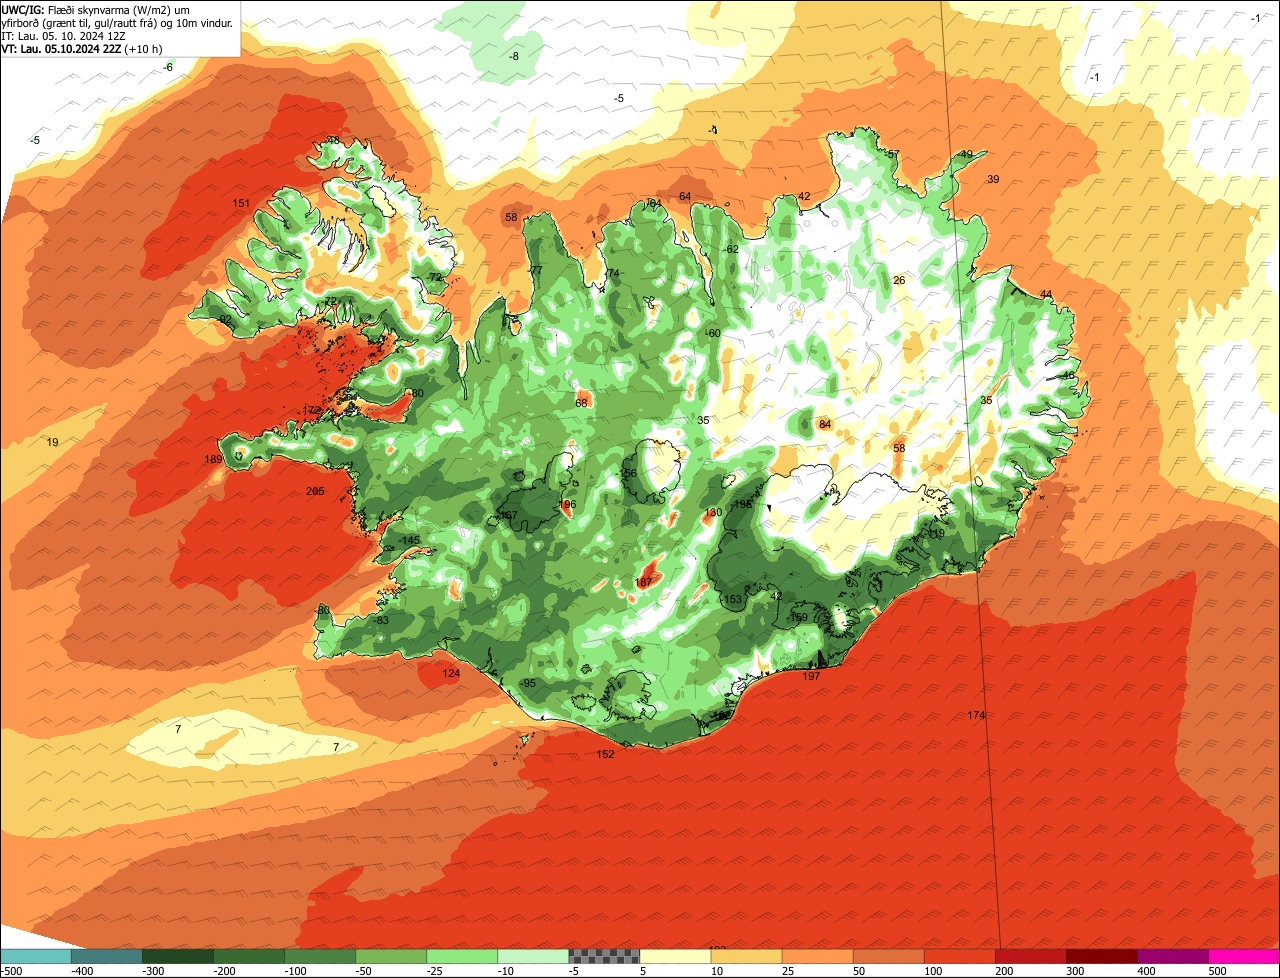Click the 205 heat flux value
1280x978 pixels.
pos(315,491)
